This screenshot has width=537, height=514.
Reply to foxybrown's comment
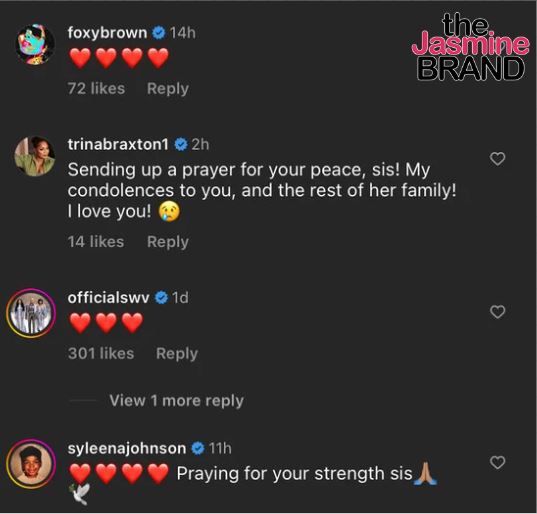click(168, 89)
